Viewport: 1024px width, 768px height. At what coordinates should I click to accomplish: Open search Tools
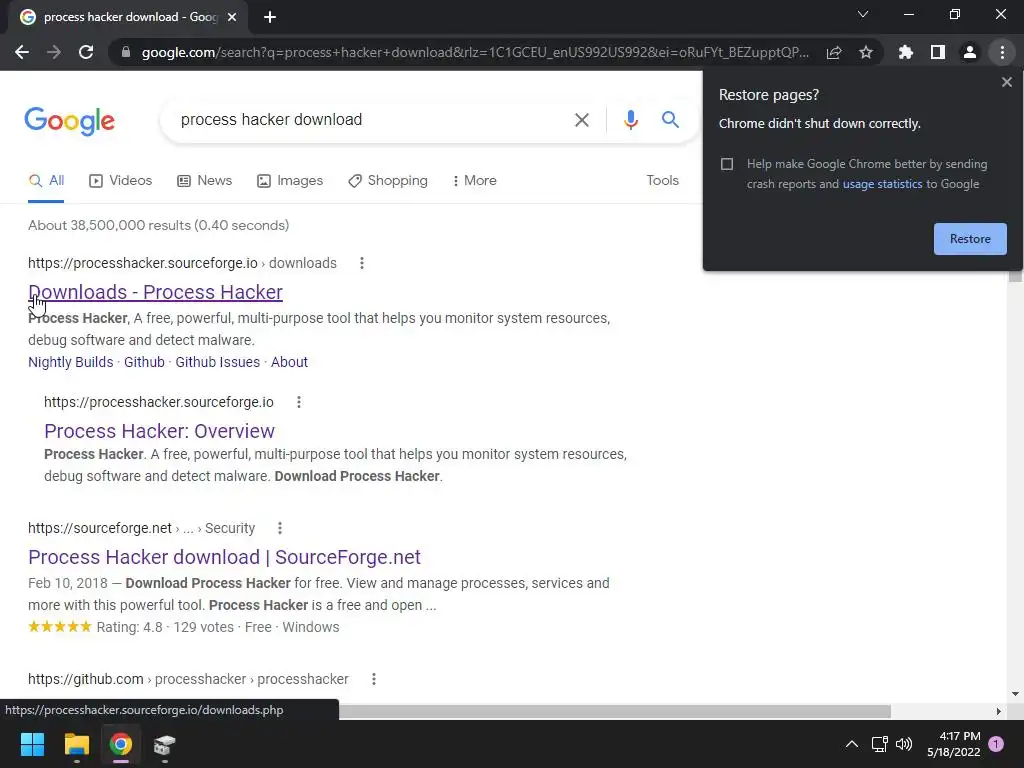pyautogui.click(x=662, y=180)
